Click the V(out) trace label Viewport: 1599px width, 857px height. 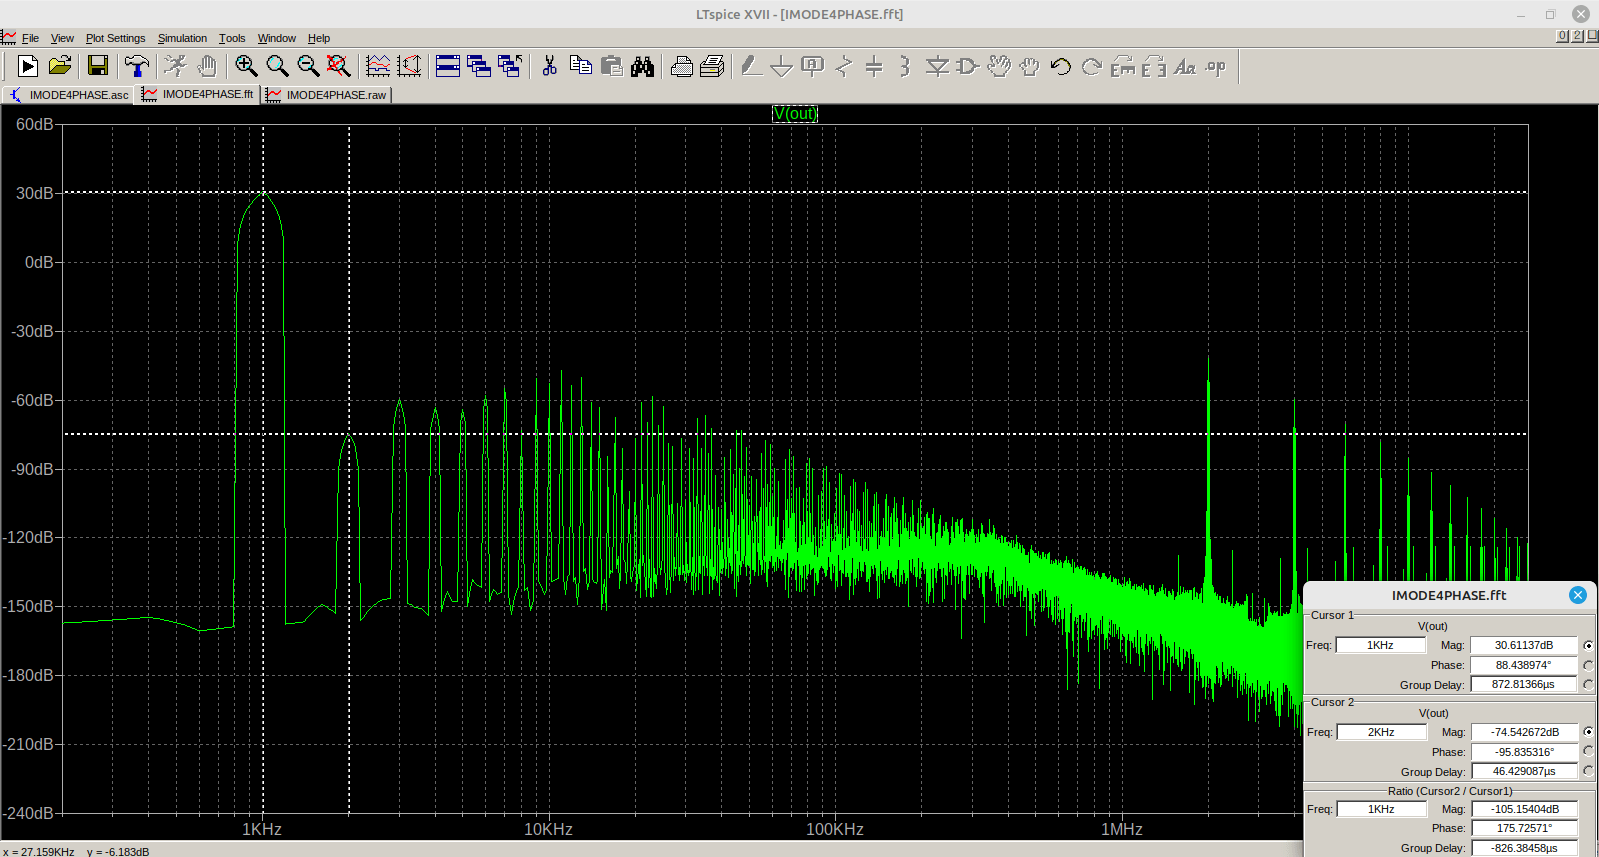(x=795, y=114)
